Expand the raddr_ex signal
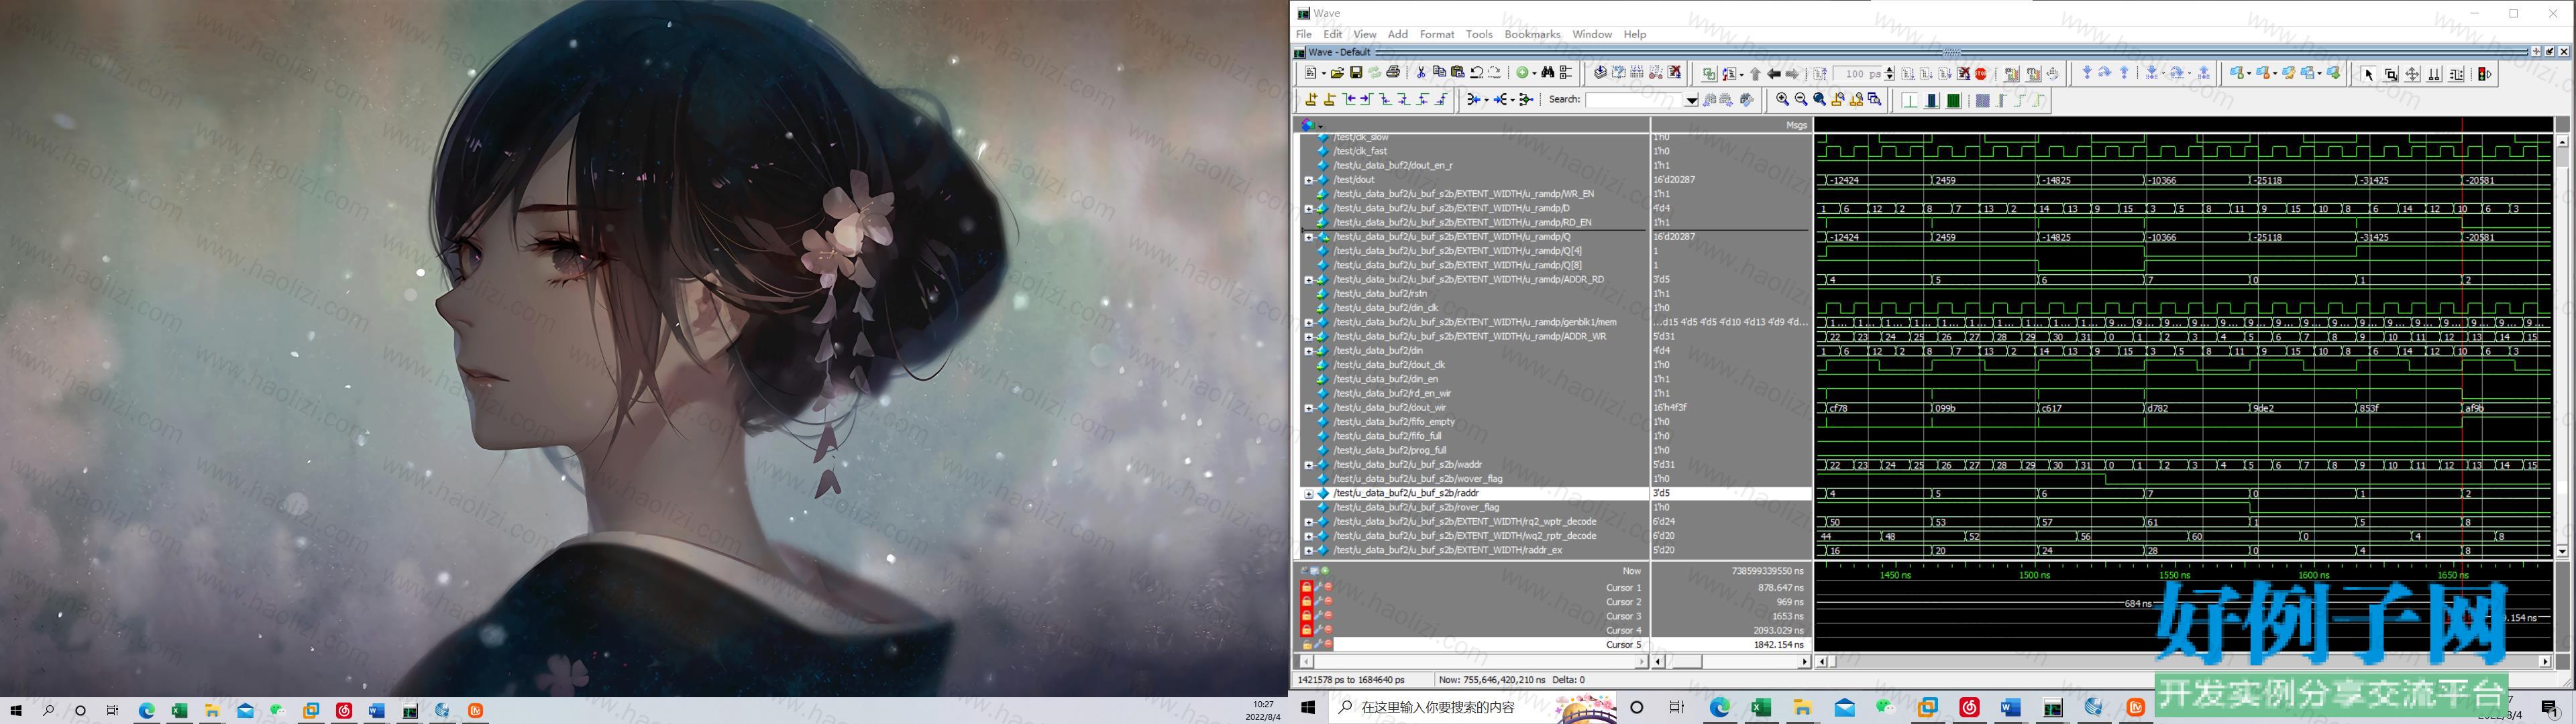 tap(1308, 550)
